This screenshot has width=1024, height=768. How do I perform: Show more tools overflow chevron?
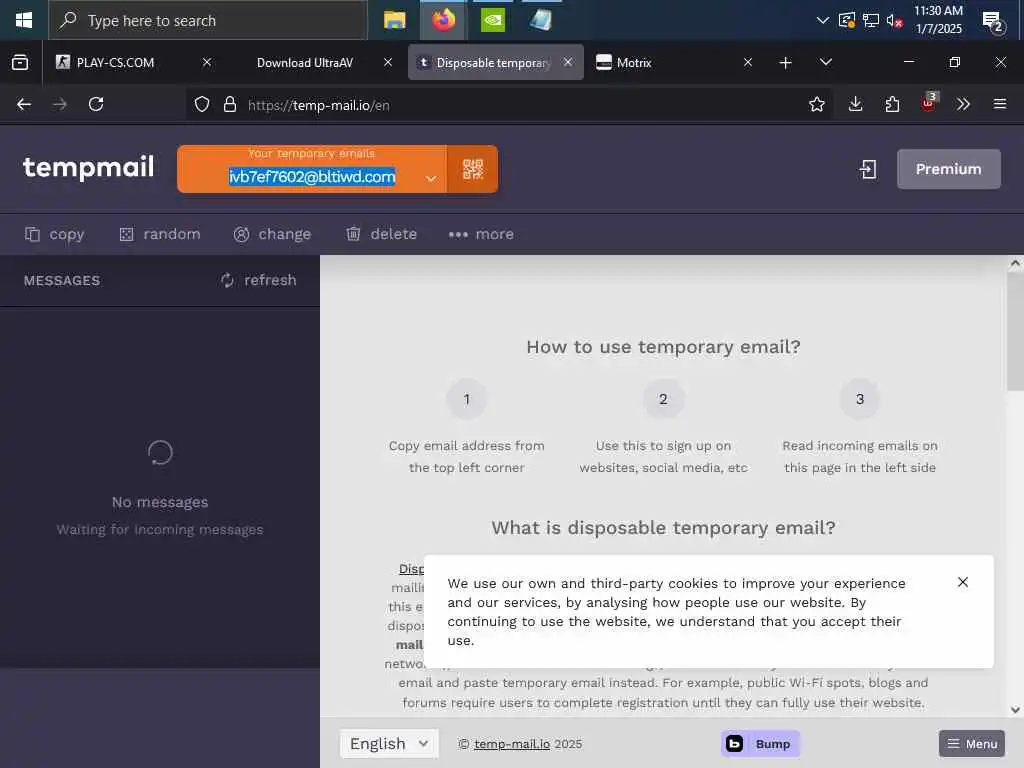[963, 104]
